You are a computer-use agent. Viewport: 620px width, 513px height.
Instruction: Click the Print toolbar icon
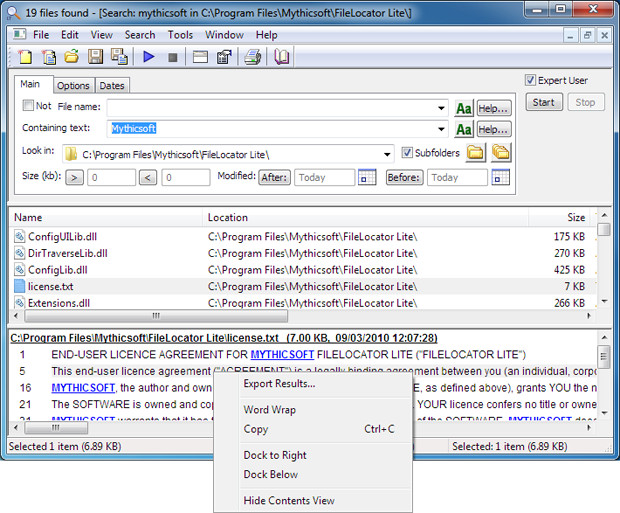[252, 57]
